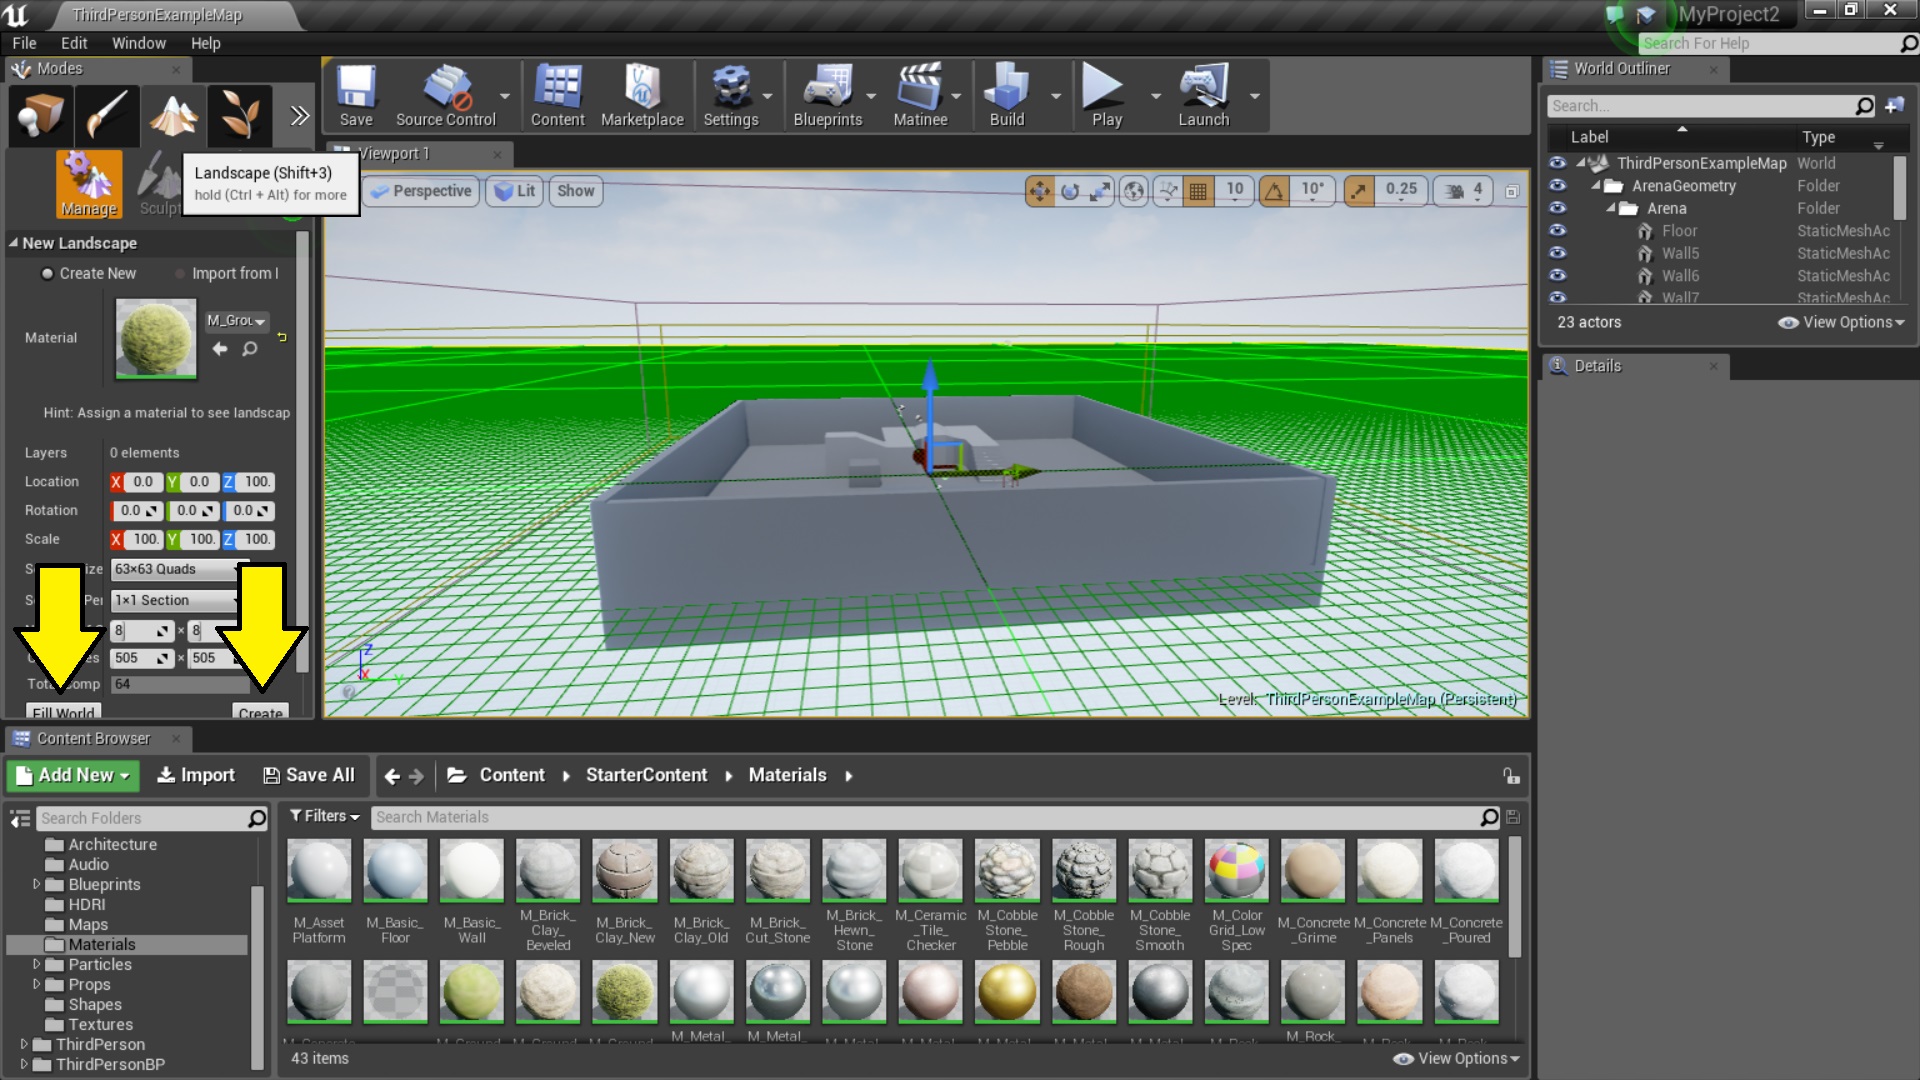Open the Play options dropdown arrow
This screenshot has width=1920, height=1080.
tap(1156, 96)
